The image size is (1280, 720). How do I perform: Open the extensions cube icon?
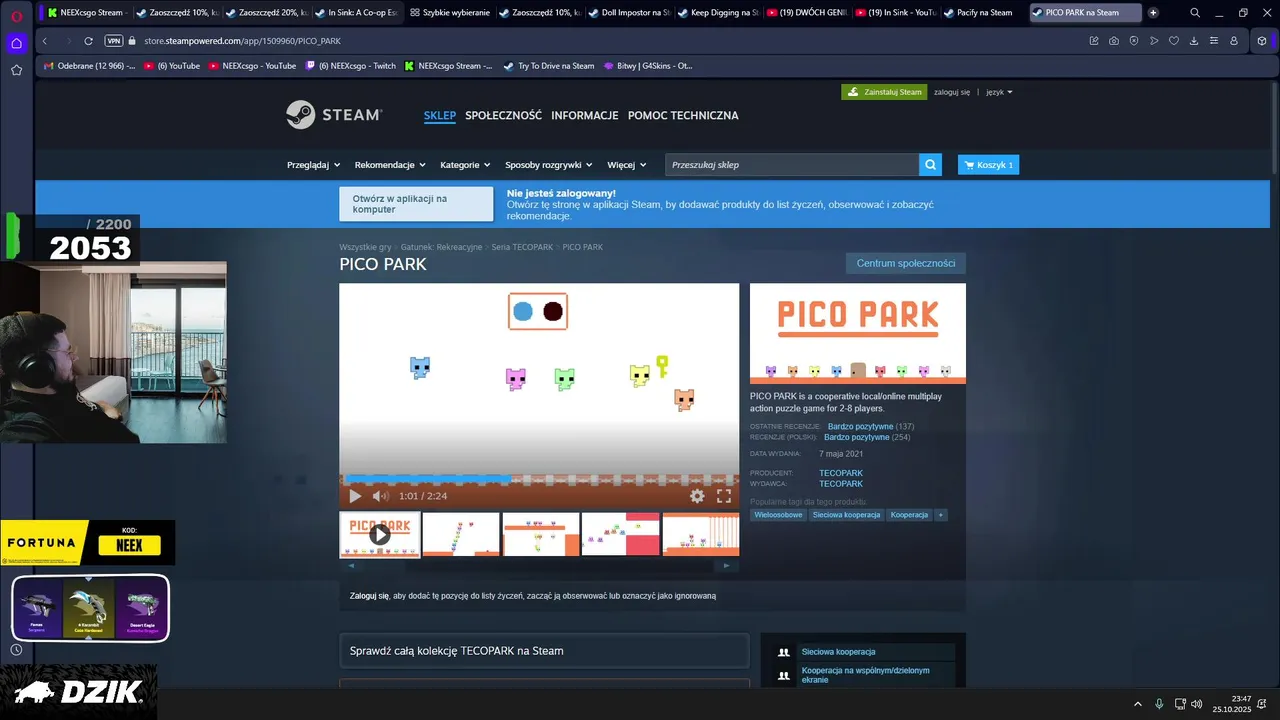[1262, 41]
